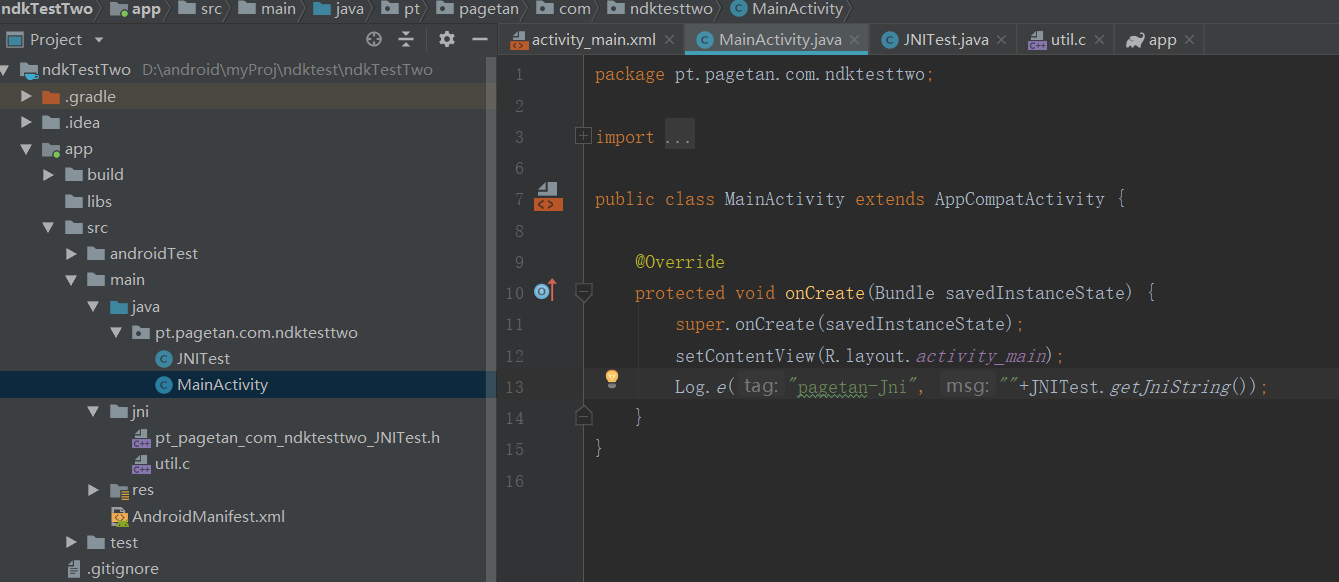Open the JNITest.java tab
This screenshot has height=582, width=1339.
click(x=945, y=40)
